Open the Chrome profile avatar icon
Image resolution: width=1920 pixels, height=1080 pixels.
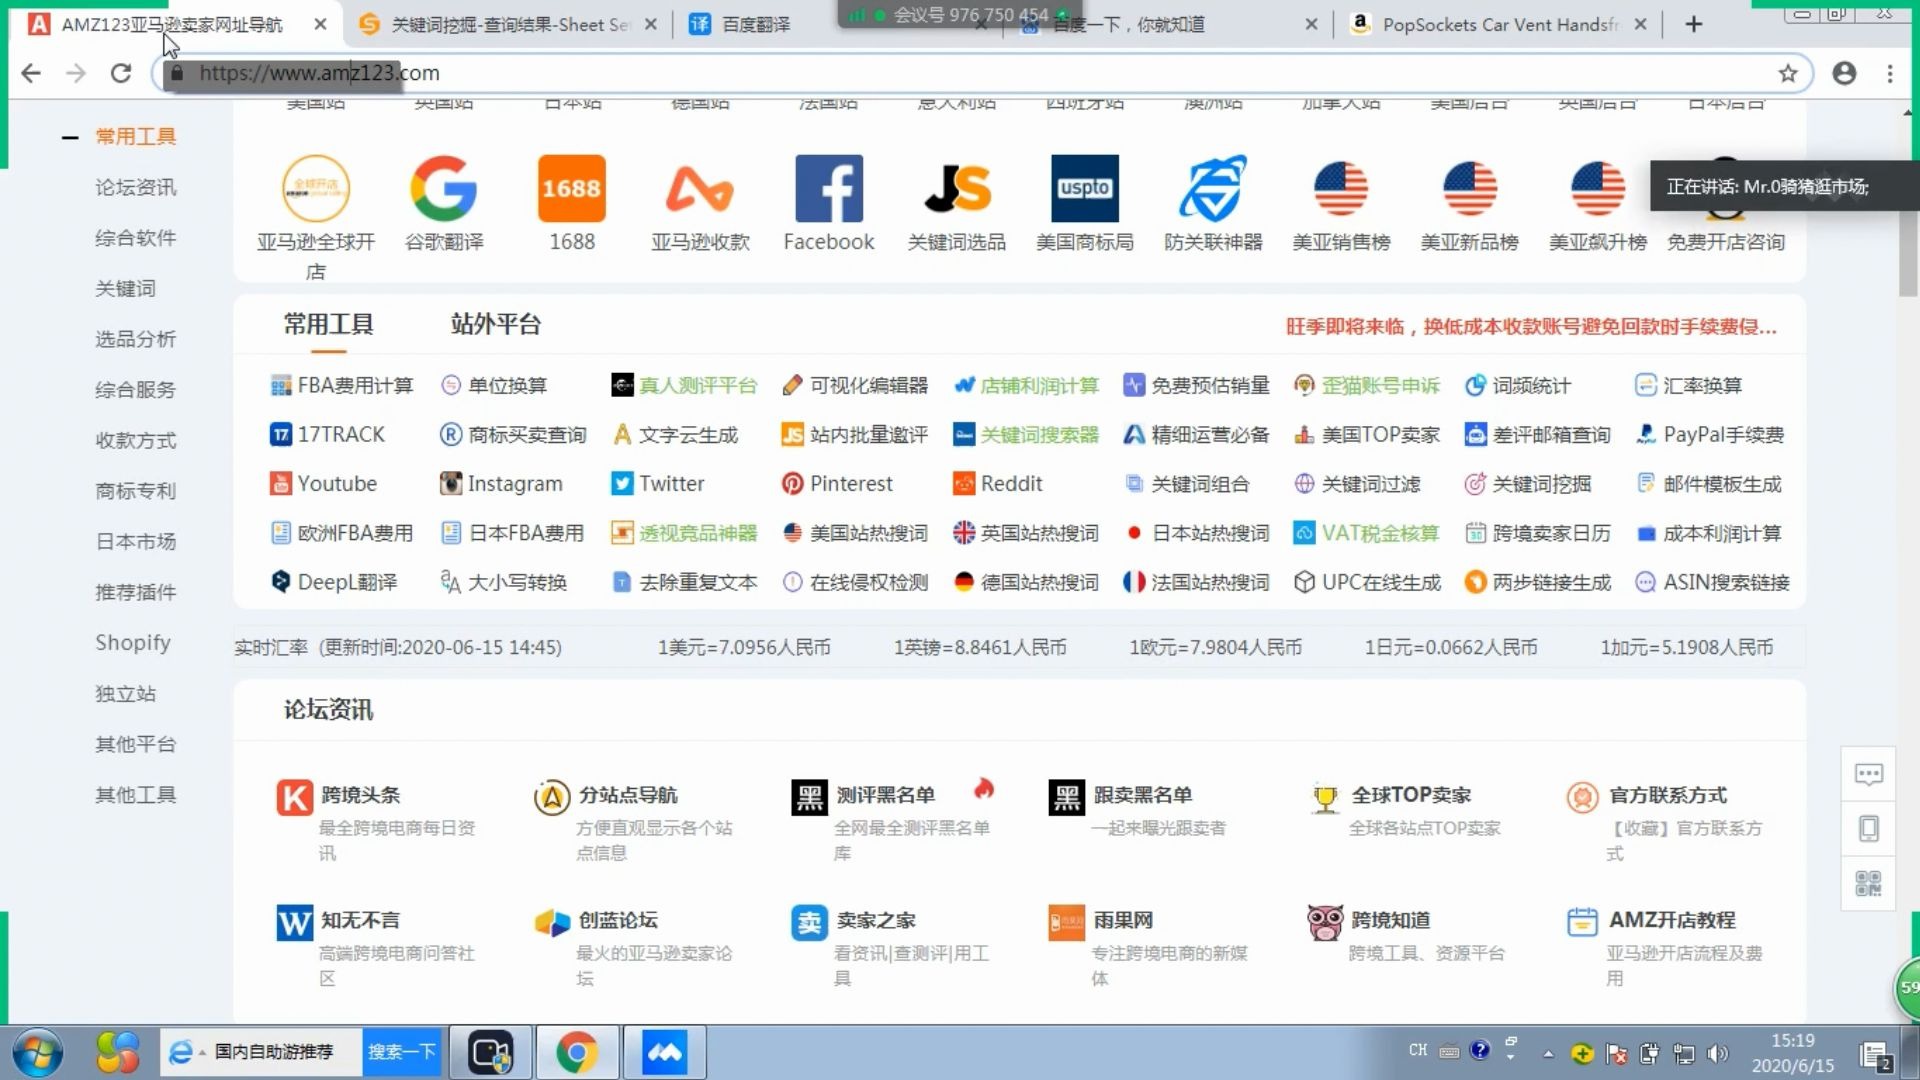coord(1844,73)
